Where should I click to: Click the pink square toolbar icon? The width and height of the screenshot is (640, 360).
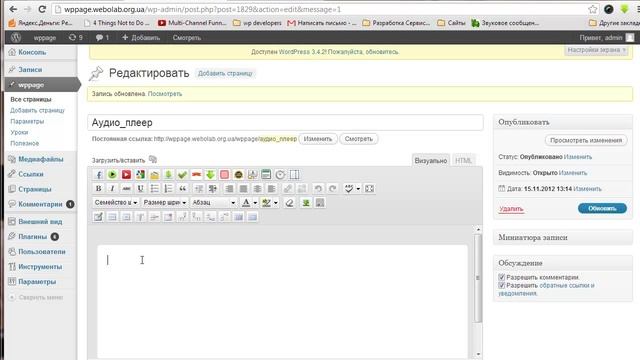click(x=224, y=175)
